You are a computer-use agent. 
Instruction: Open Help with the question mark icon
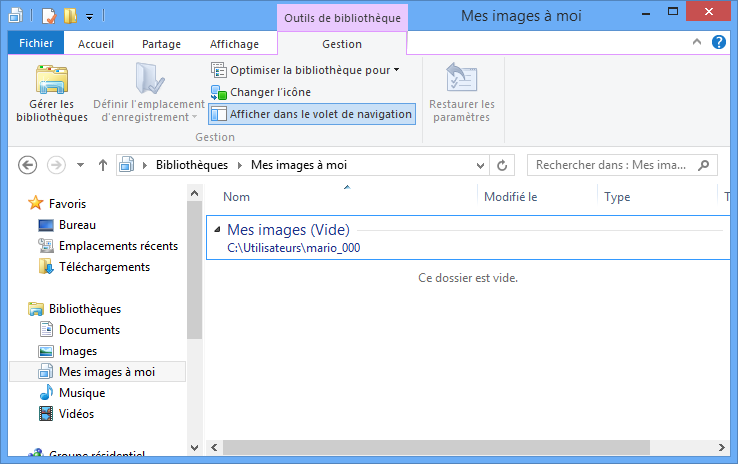tap(719, 42)
